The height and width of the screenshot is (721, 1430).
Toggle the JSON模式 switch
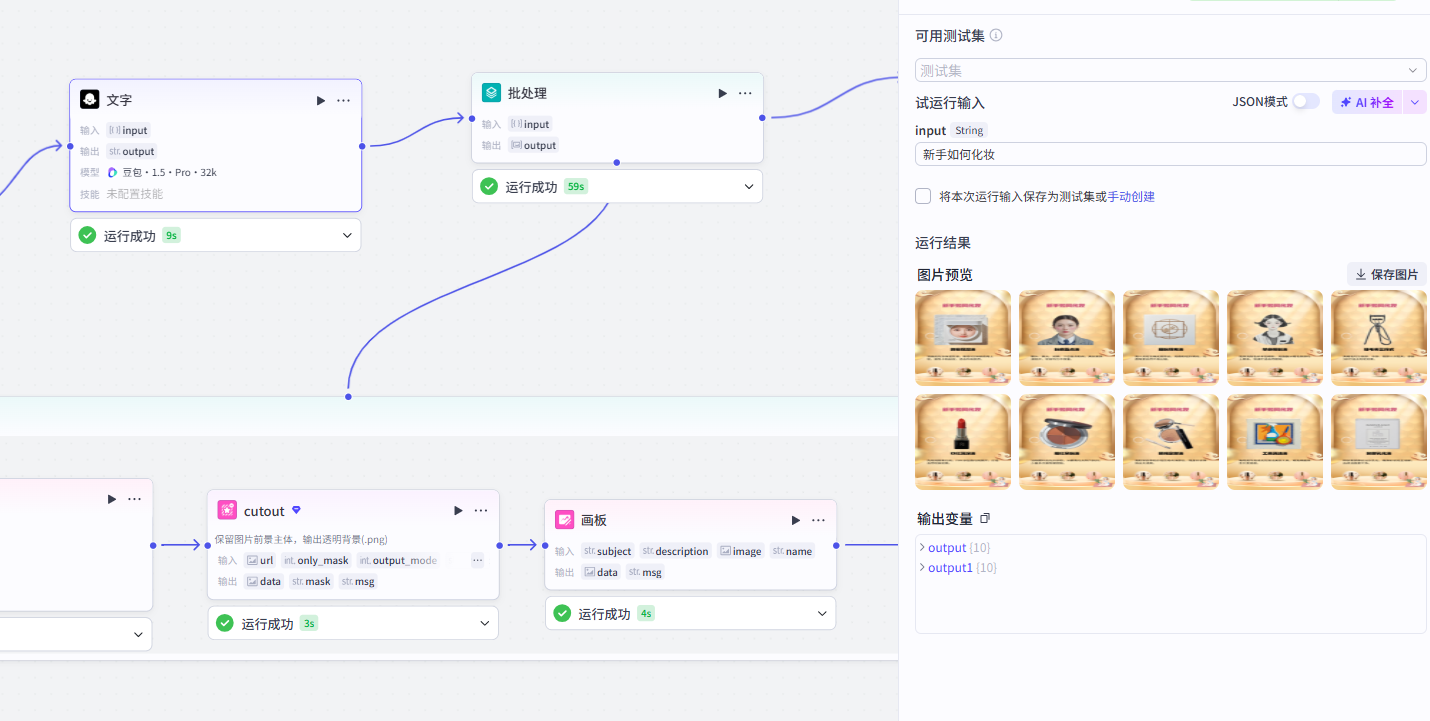(x=1306, y=101)
